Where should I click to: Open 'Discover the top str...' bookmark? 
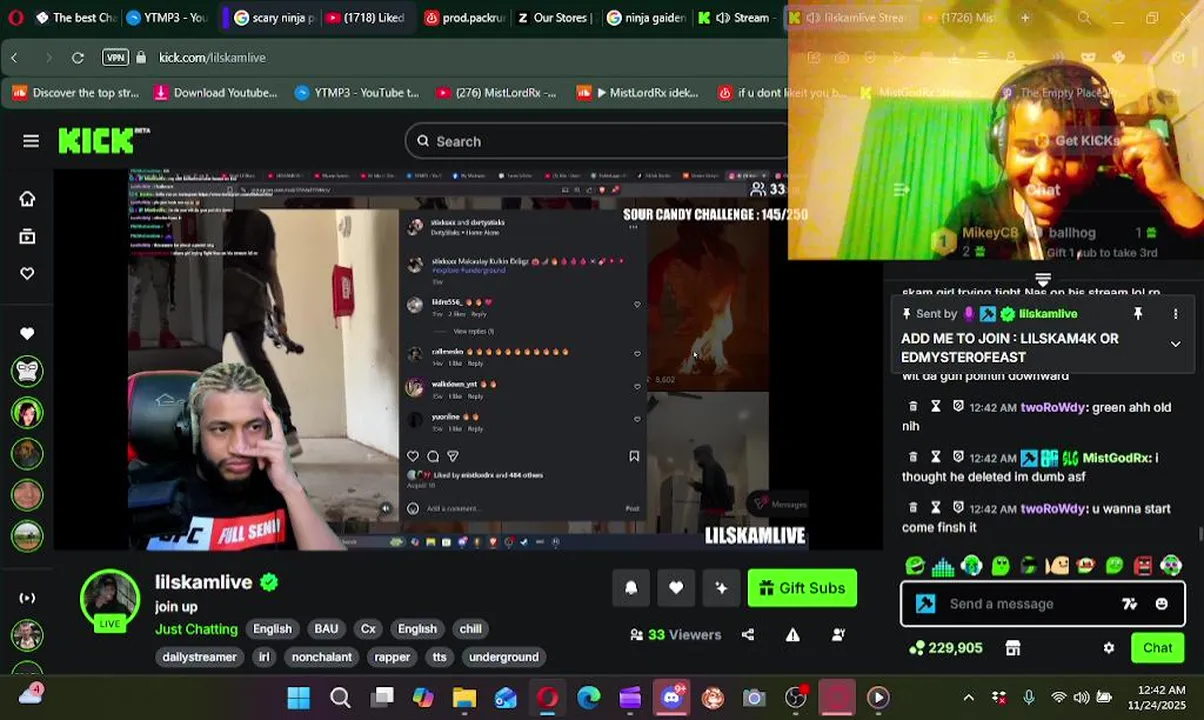(76, 93)
